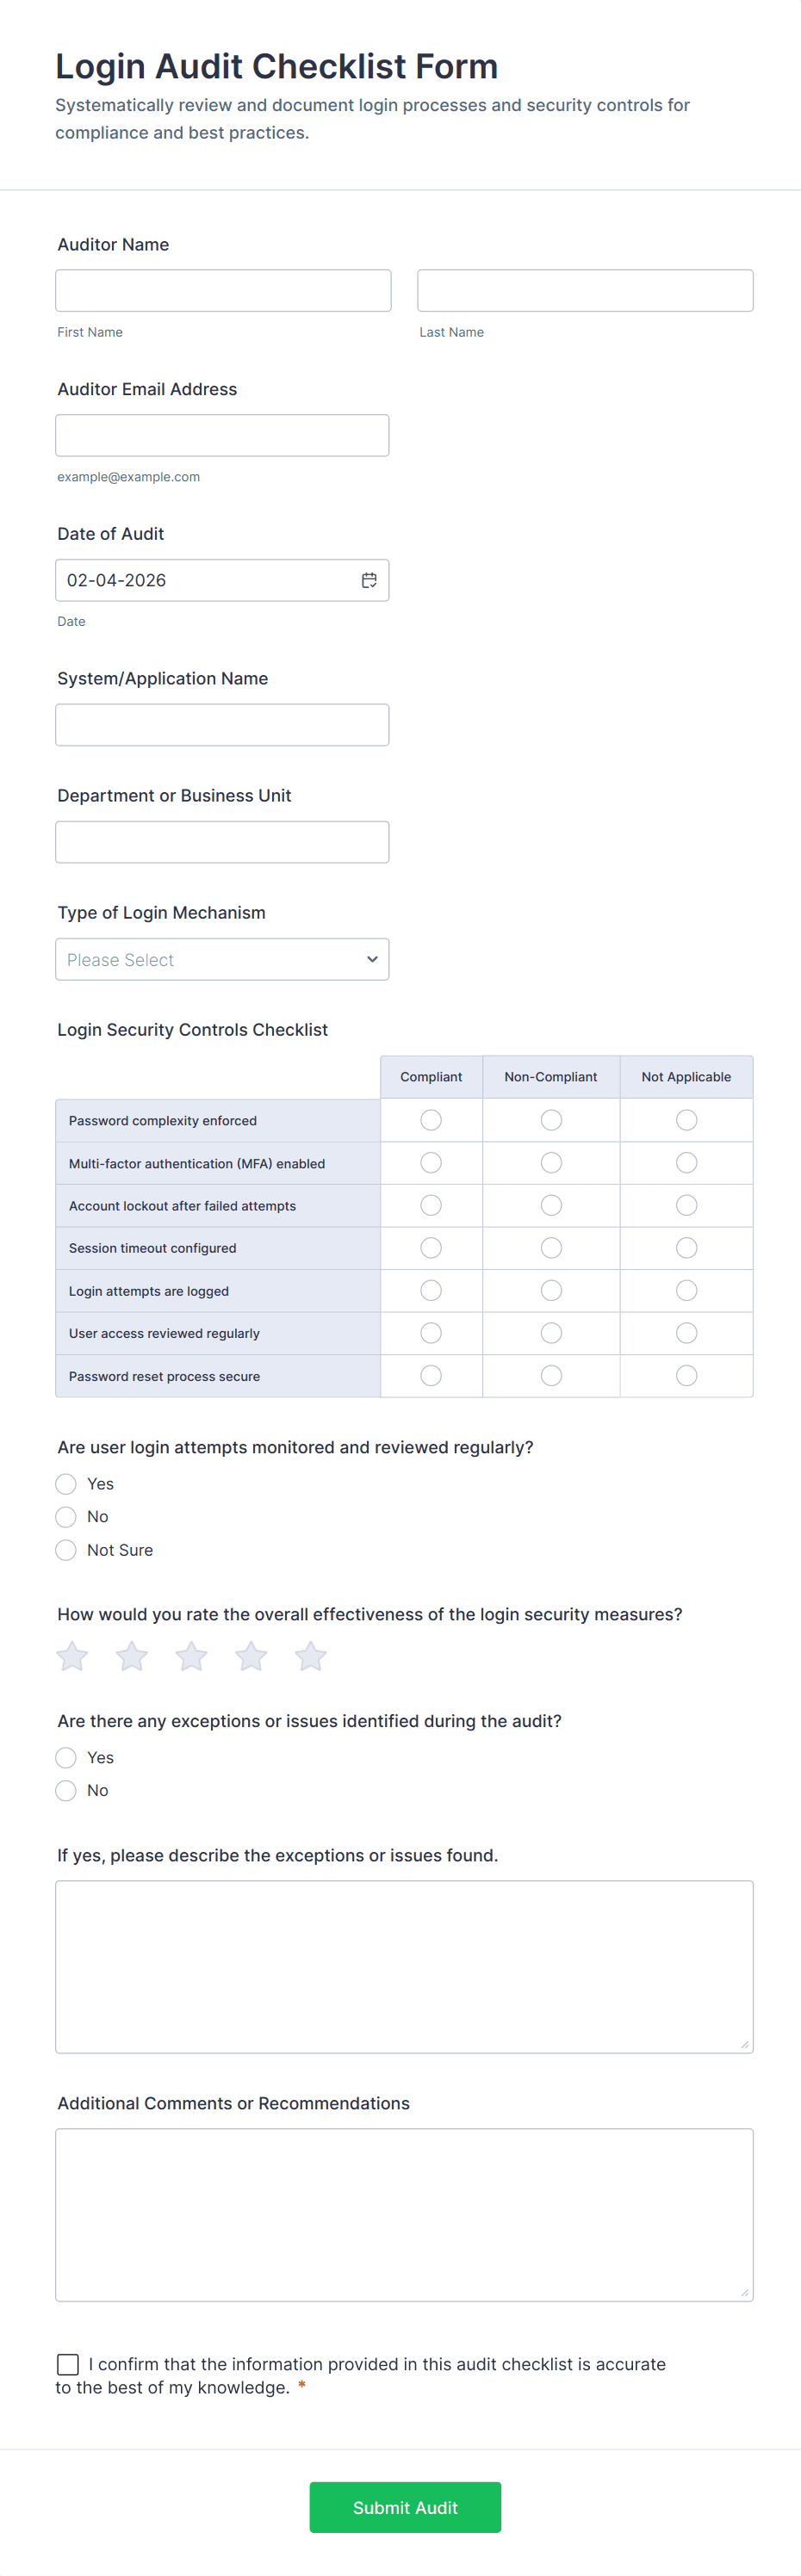Set Session timeout configured to Not Applicable

pos(686,1248)
